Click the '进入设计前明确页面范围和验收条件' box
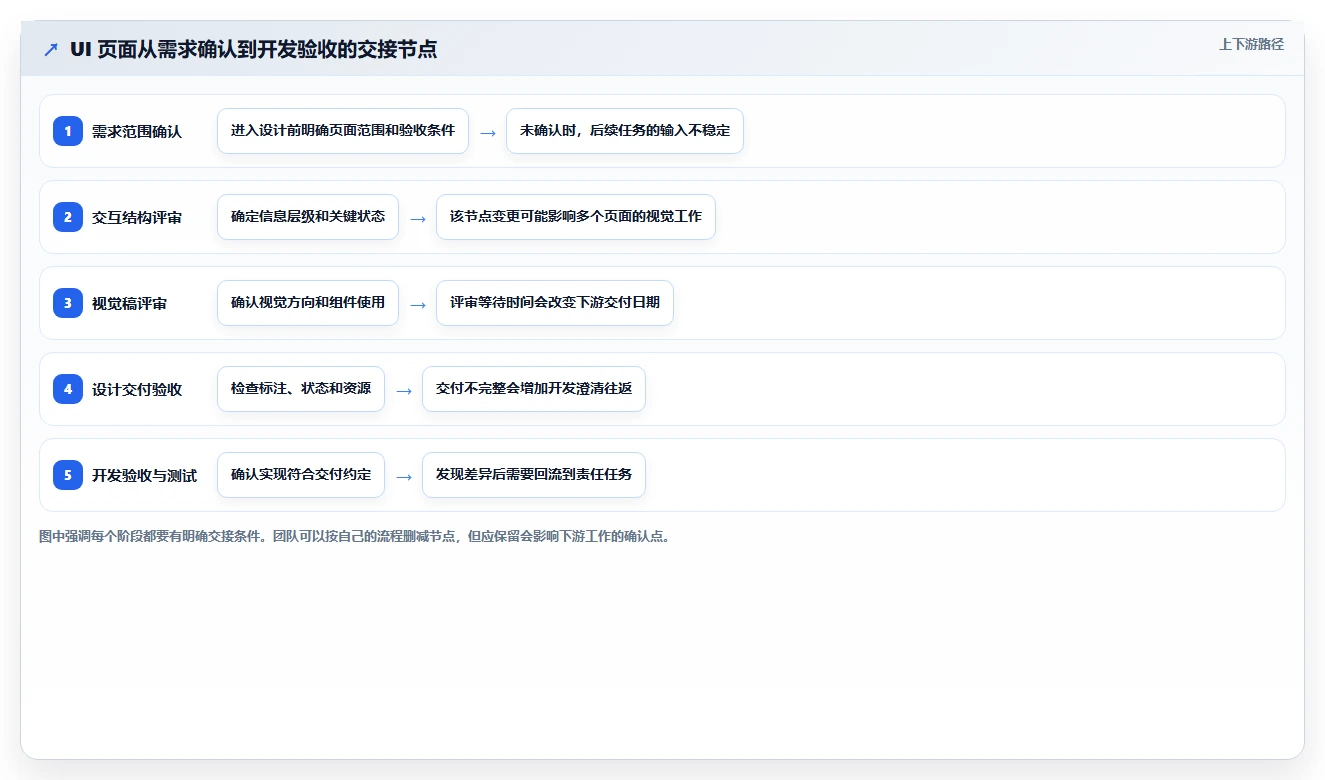Screen dimensions: 1325x780 coord(343,131)
